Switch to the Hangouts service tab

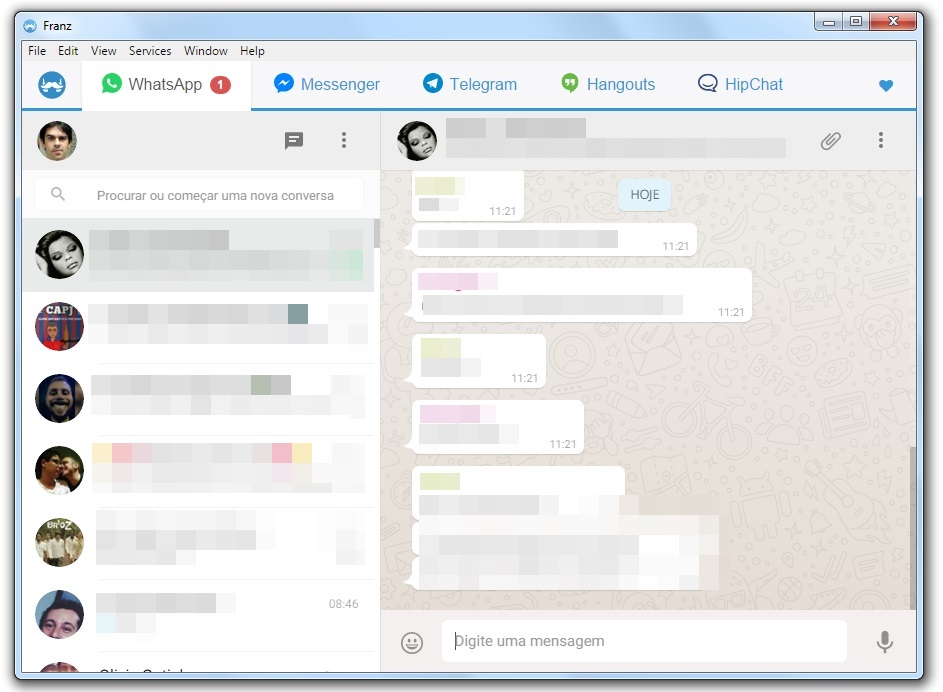click(x=608, y=85)
